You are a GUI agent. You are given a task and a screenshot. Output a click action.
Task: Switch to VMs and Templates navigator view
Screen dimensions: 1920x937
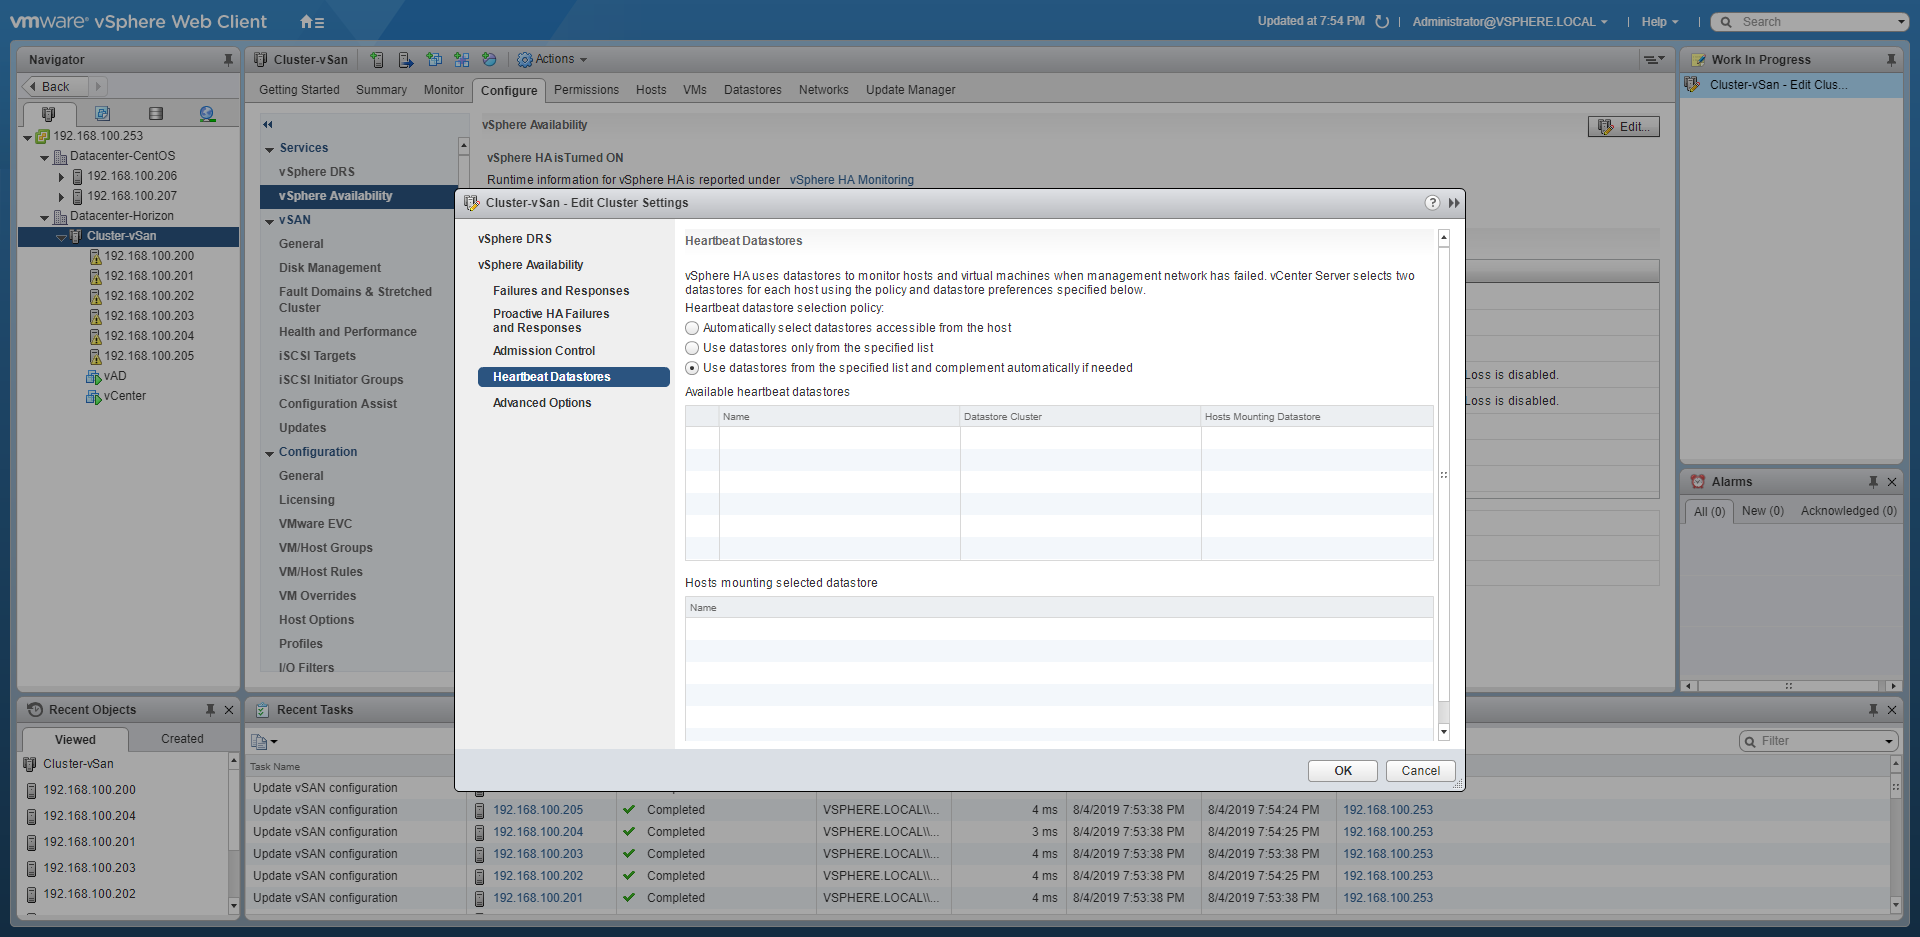102,114
